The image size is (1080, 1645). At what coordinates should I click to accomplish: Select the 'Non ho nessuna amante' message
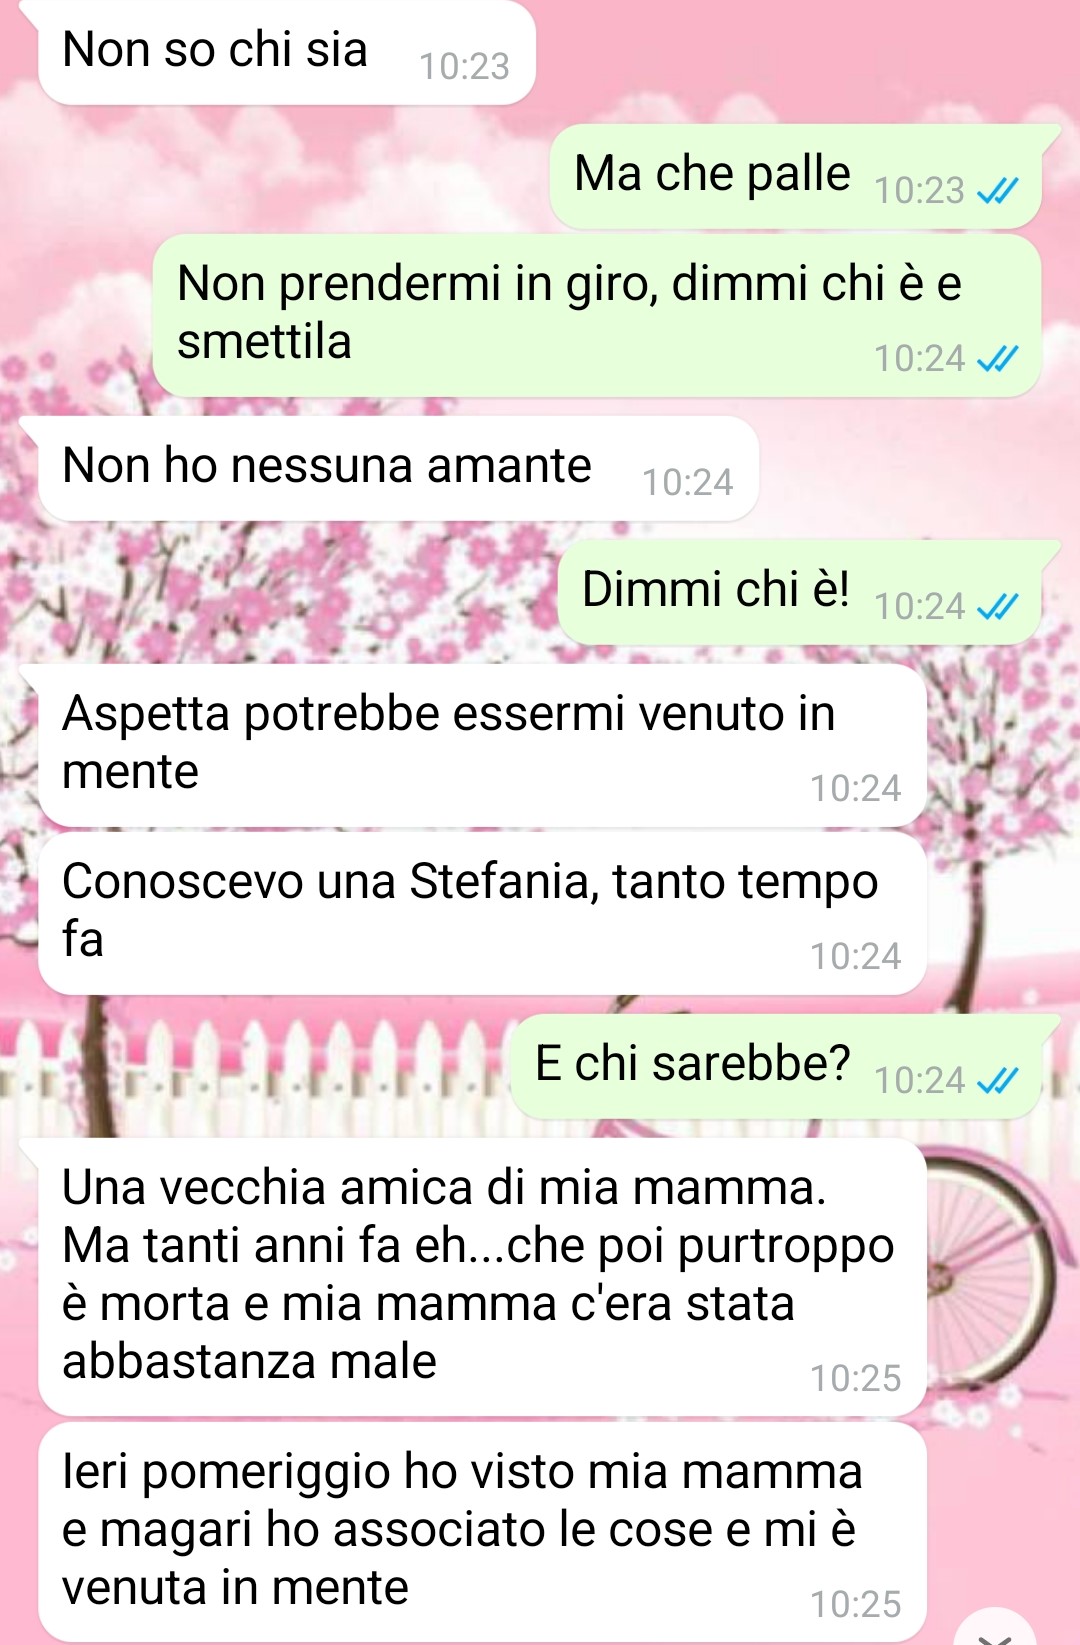398,468
